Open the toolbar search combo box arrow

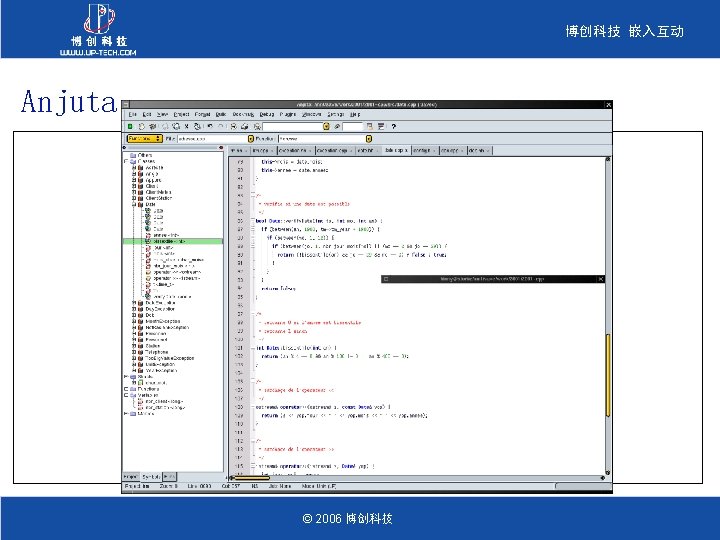[x=326, y=126]
